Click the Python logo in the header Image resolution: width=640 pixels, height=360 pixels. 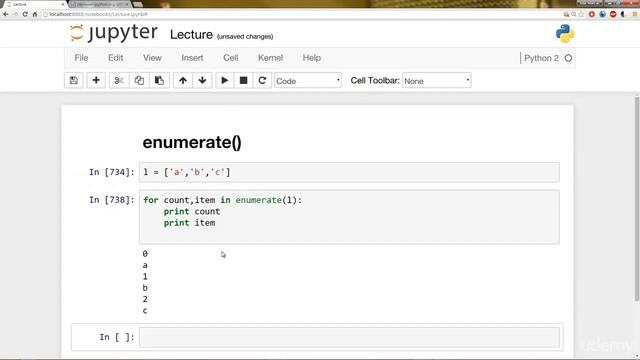coord(565,33)
